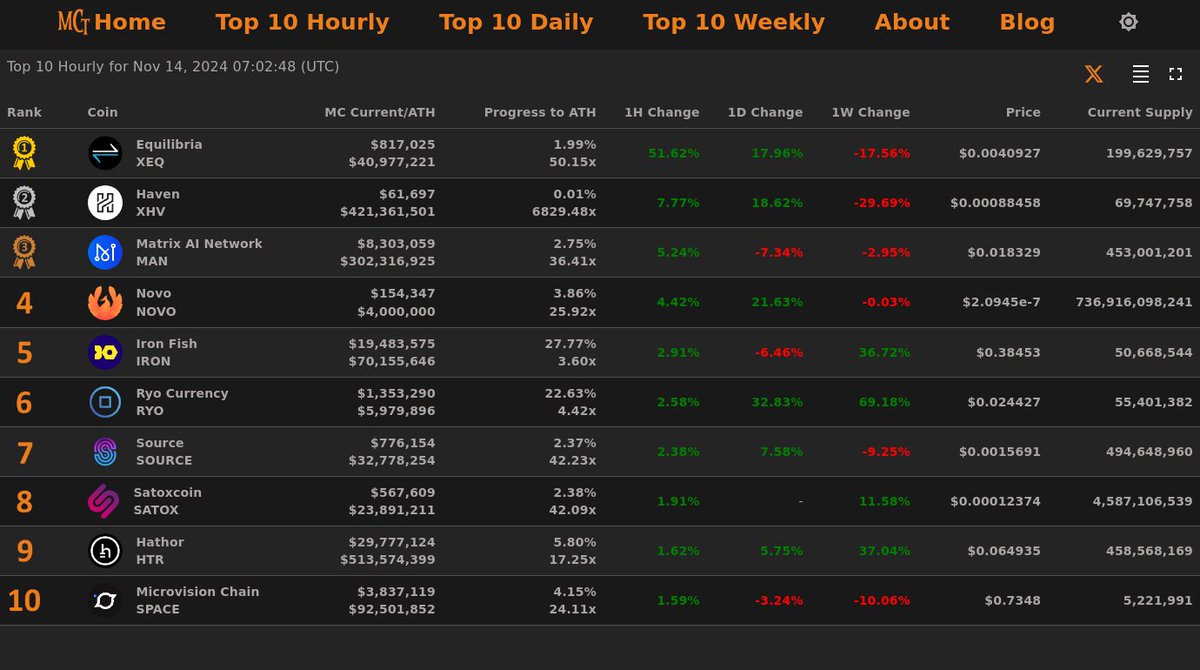This screenshot has height=670, width=1200.
Task: Click Matrix AI -7.34% daily change
Action: point(779,252)
